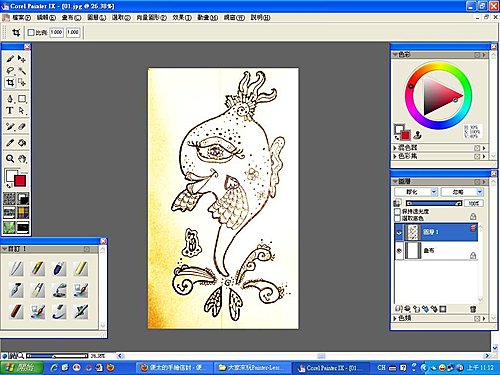This screenshot has width=500, height=375.
Task: Hide layer 1 using its eye icon
Action: tap(399, 232)
